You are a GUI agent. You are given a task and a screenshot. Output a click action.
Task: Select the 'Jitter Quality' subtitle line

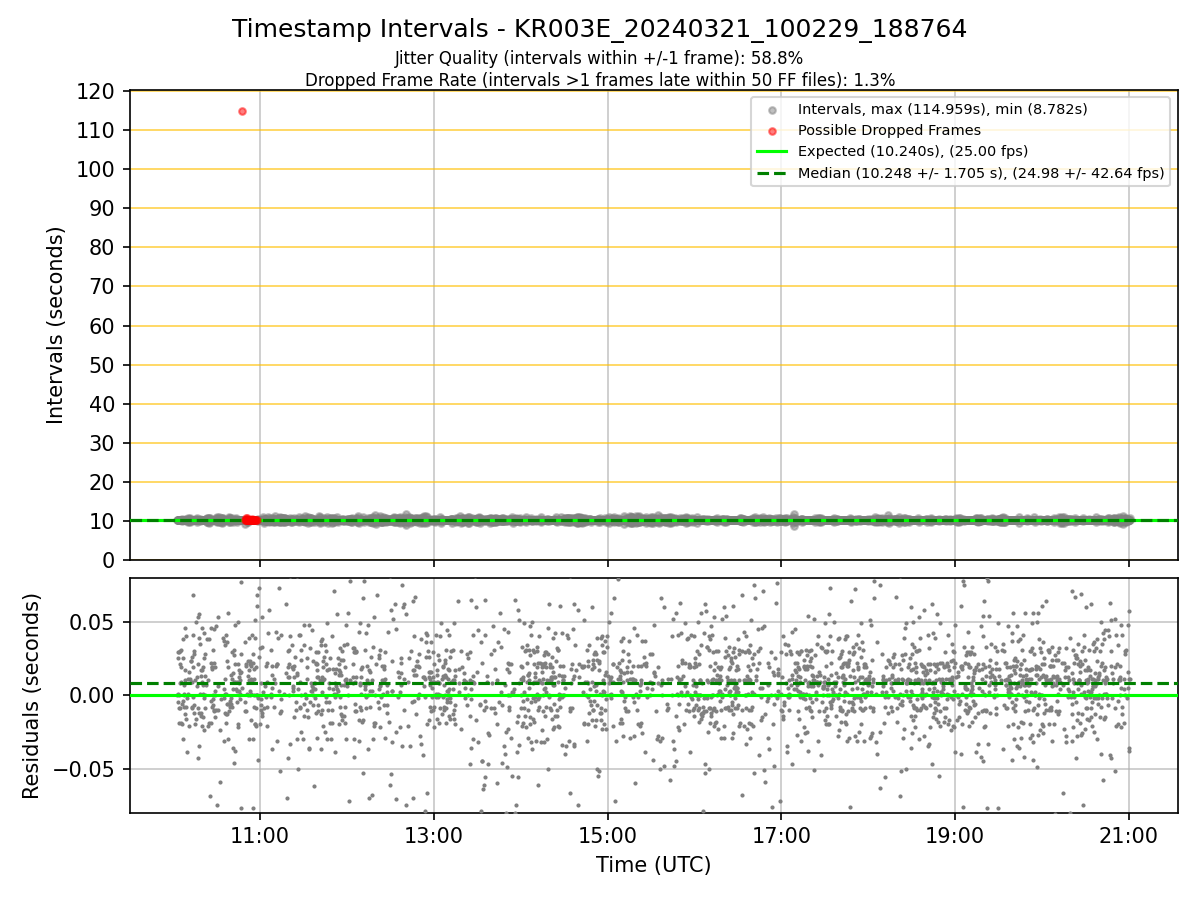click(599, 58)
